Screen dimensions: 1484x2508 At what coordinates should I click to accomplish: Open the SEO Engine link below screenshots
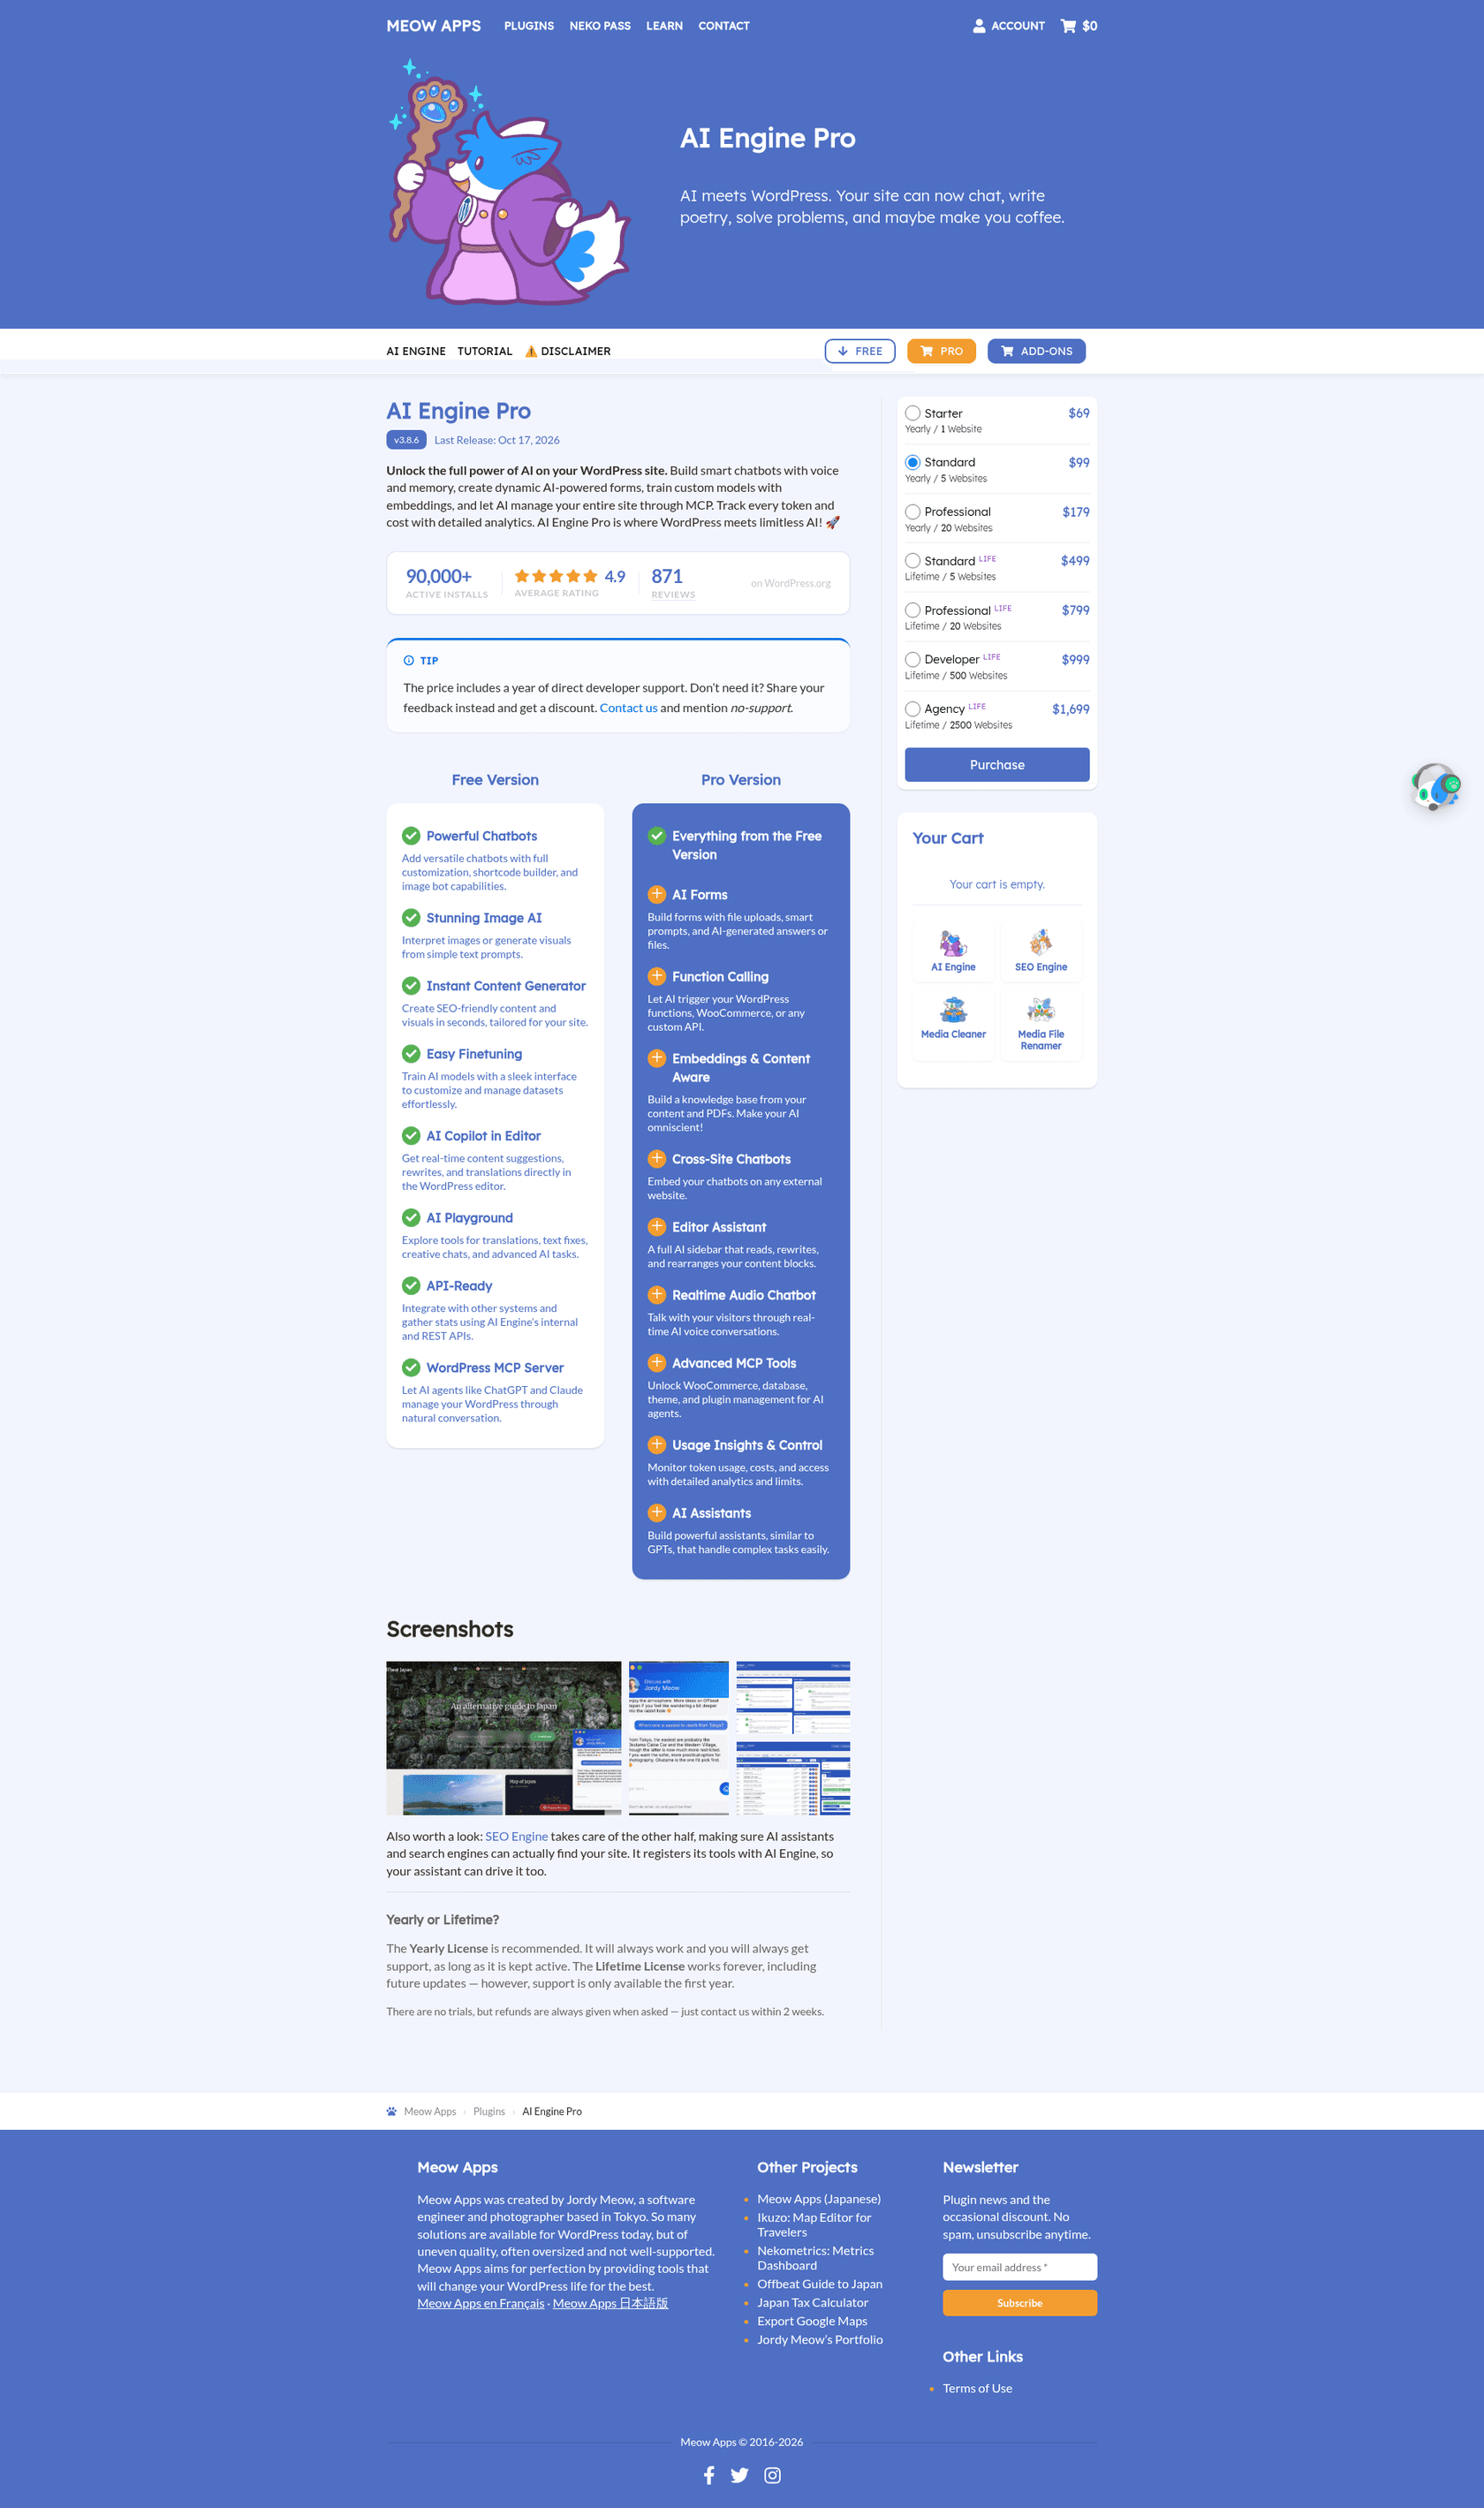pos(516,1837)
